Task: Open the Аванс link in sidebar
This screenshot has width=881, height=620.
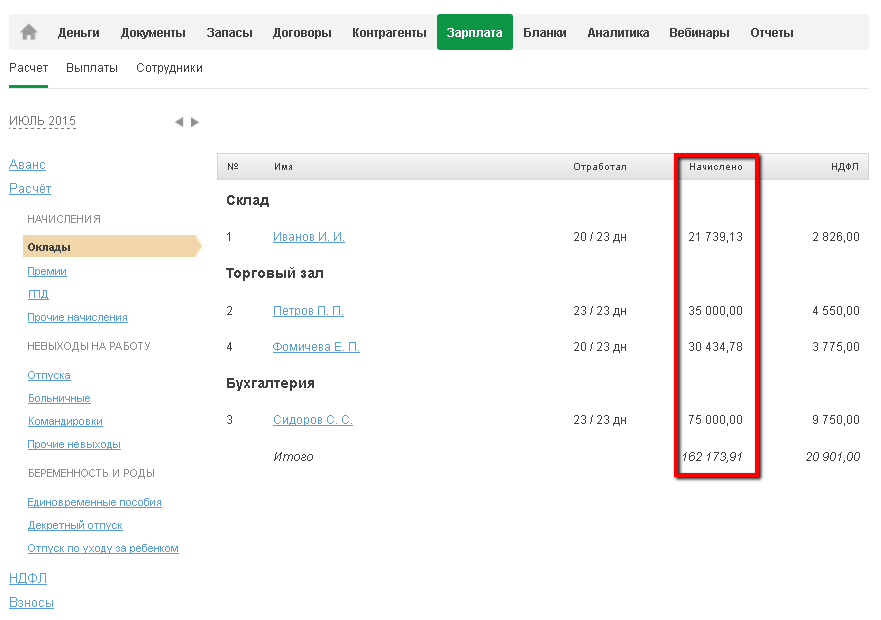Action: 27,165
